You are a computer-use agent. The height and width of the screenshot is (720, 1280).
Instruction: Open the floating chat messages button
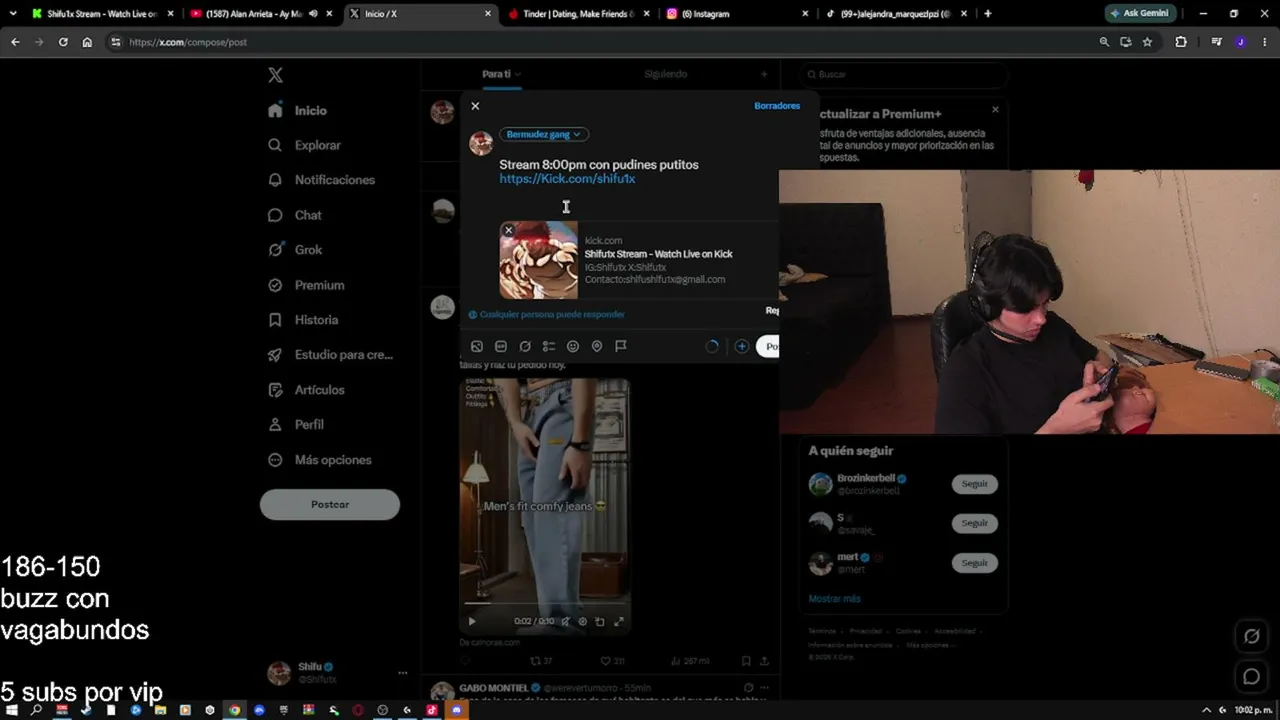[x=1251, y=677]
